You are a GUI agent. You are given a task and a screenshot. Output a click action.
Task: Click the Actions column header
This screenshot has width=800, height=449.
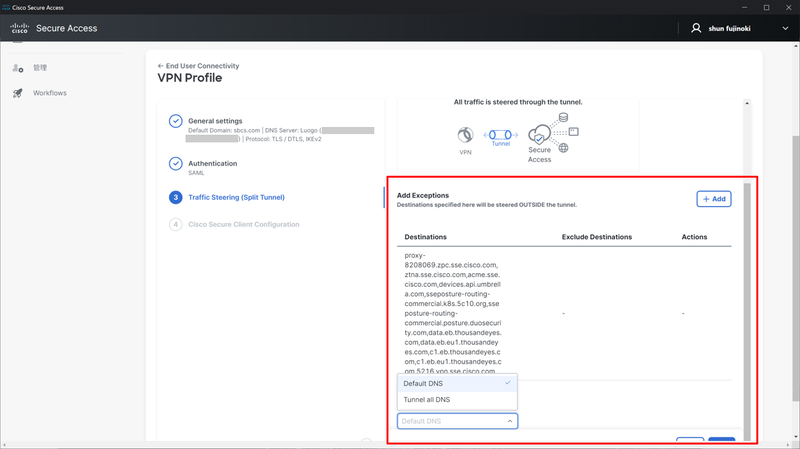pyautogui.click(x=694, y=237)
